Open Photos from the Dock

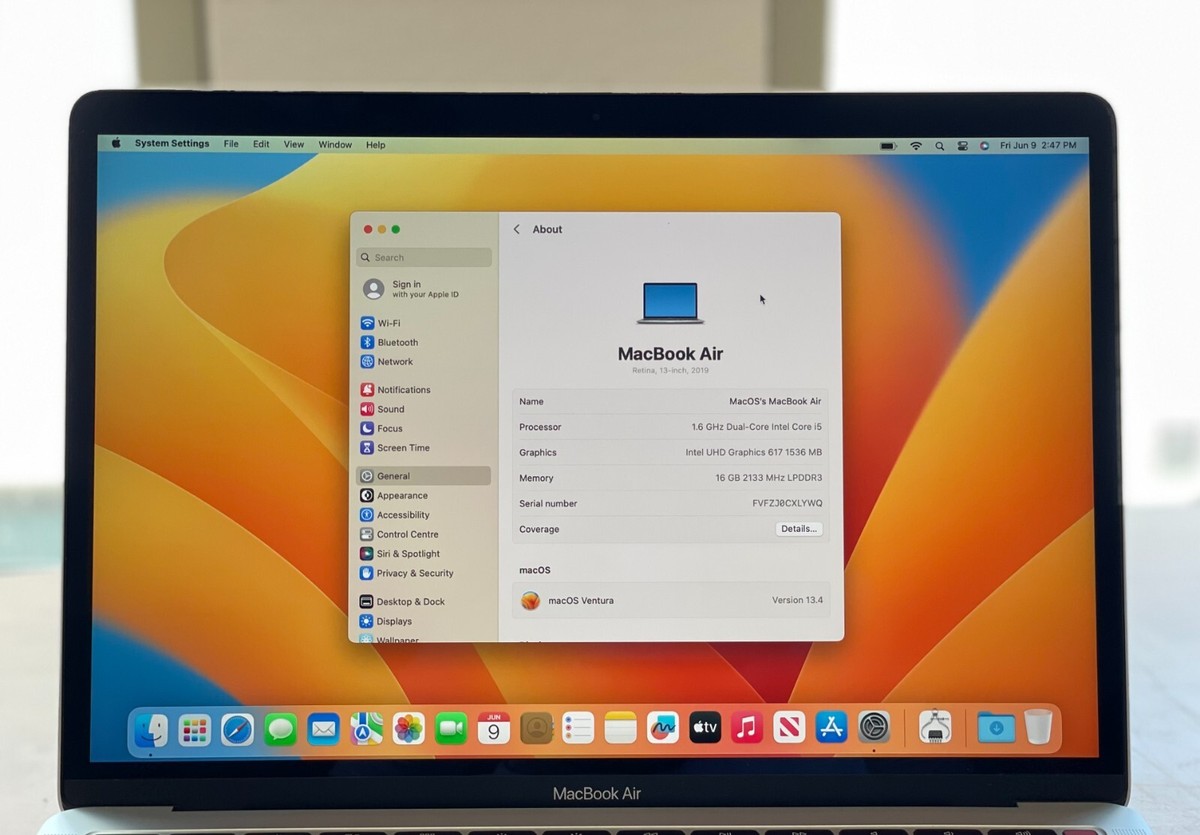(x=409, y=728)
